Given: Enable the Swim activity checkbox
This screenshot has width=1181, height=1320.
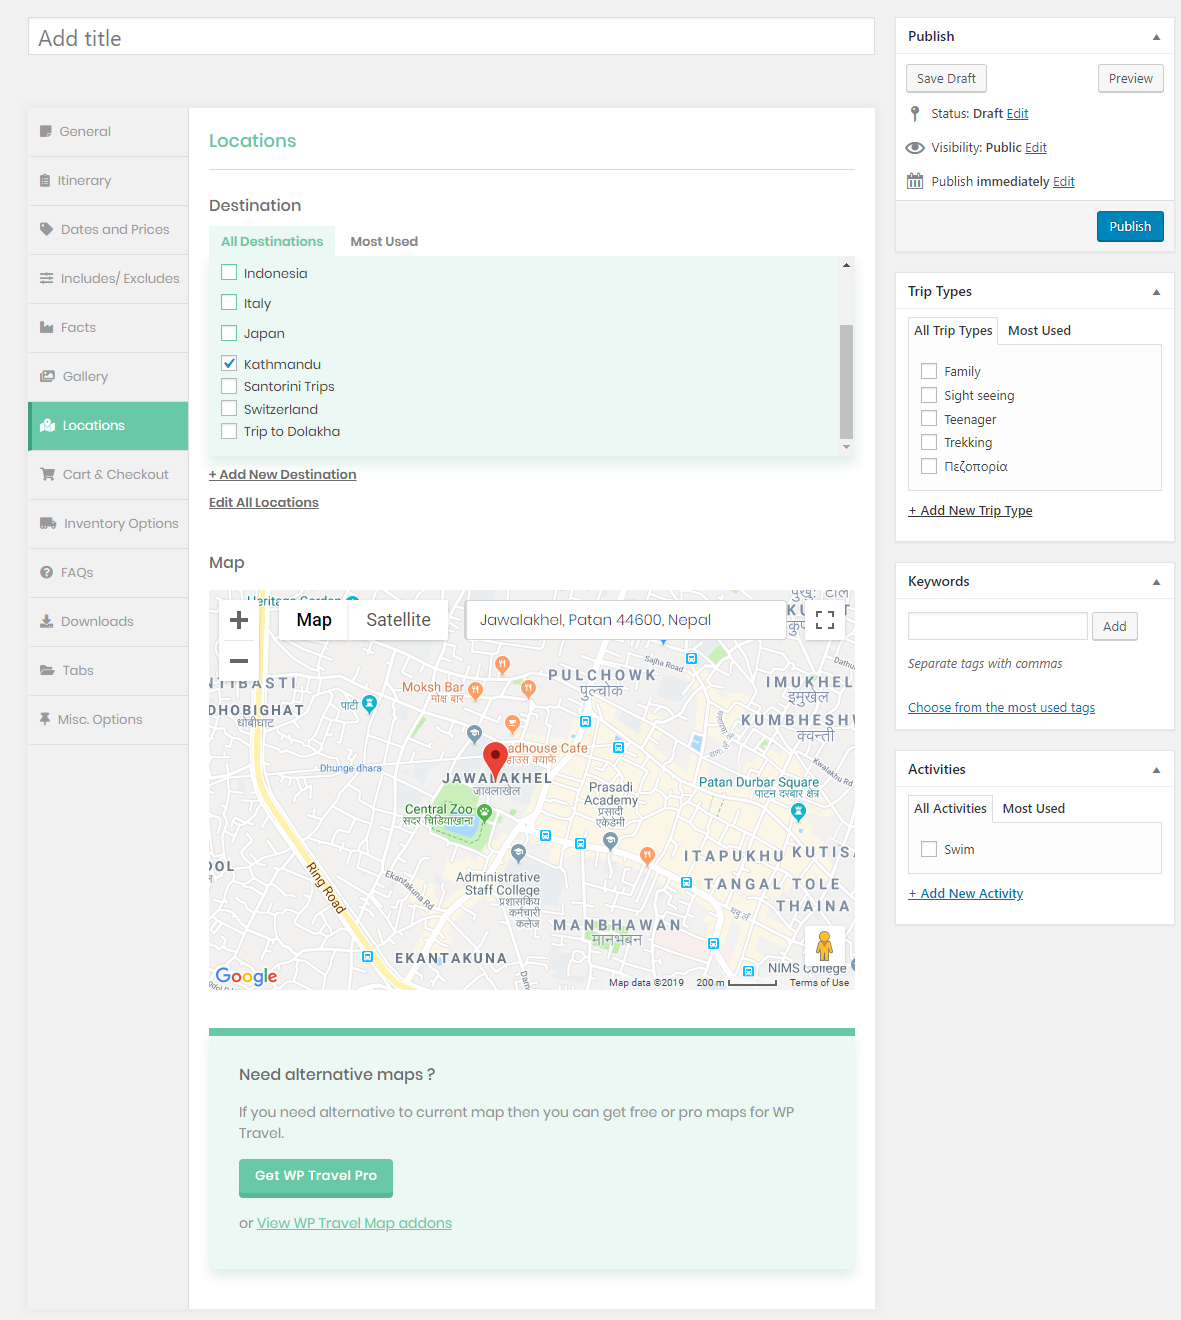Looking at the screenshot, I should click(929, 849).
